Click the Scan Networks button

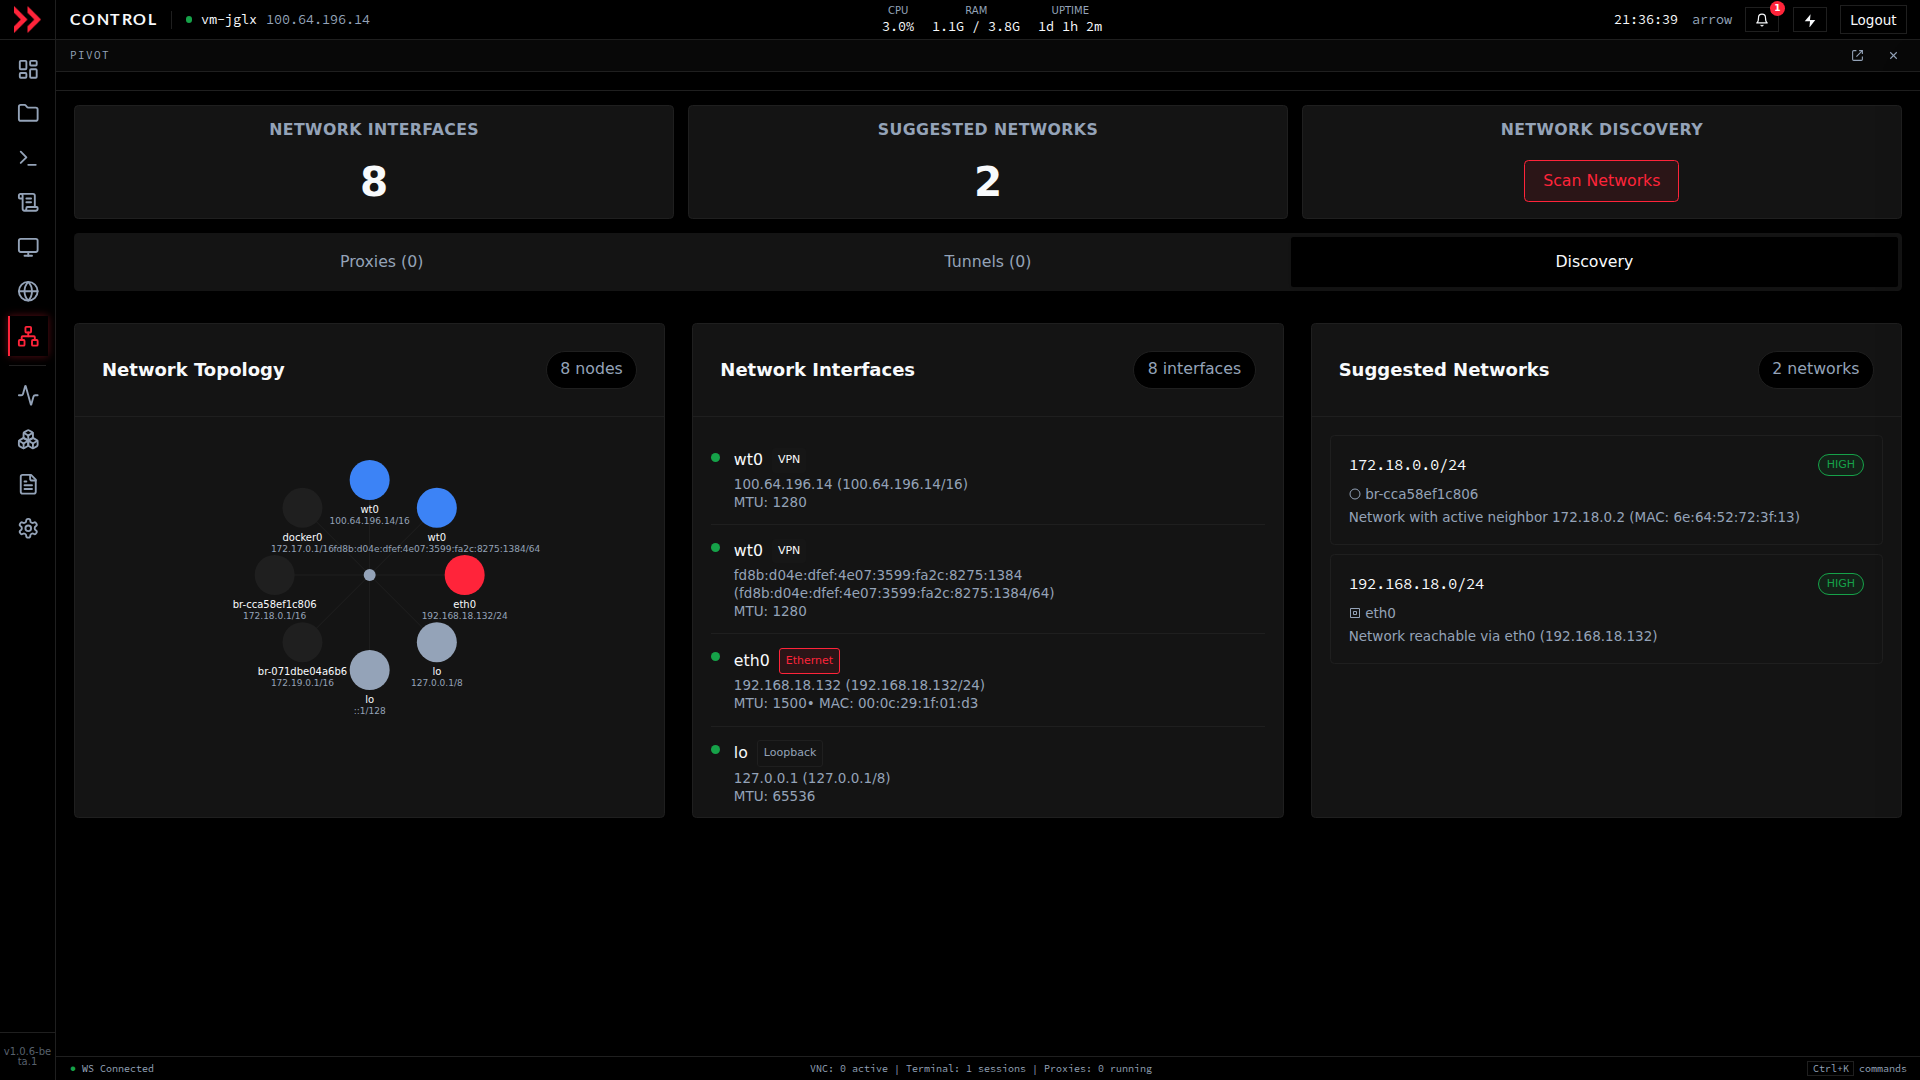tap(1601, 181)
